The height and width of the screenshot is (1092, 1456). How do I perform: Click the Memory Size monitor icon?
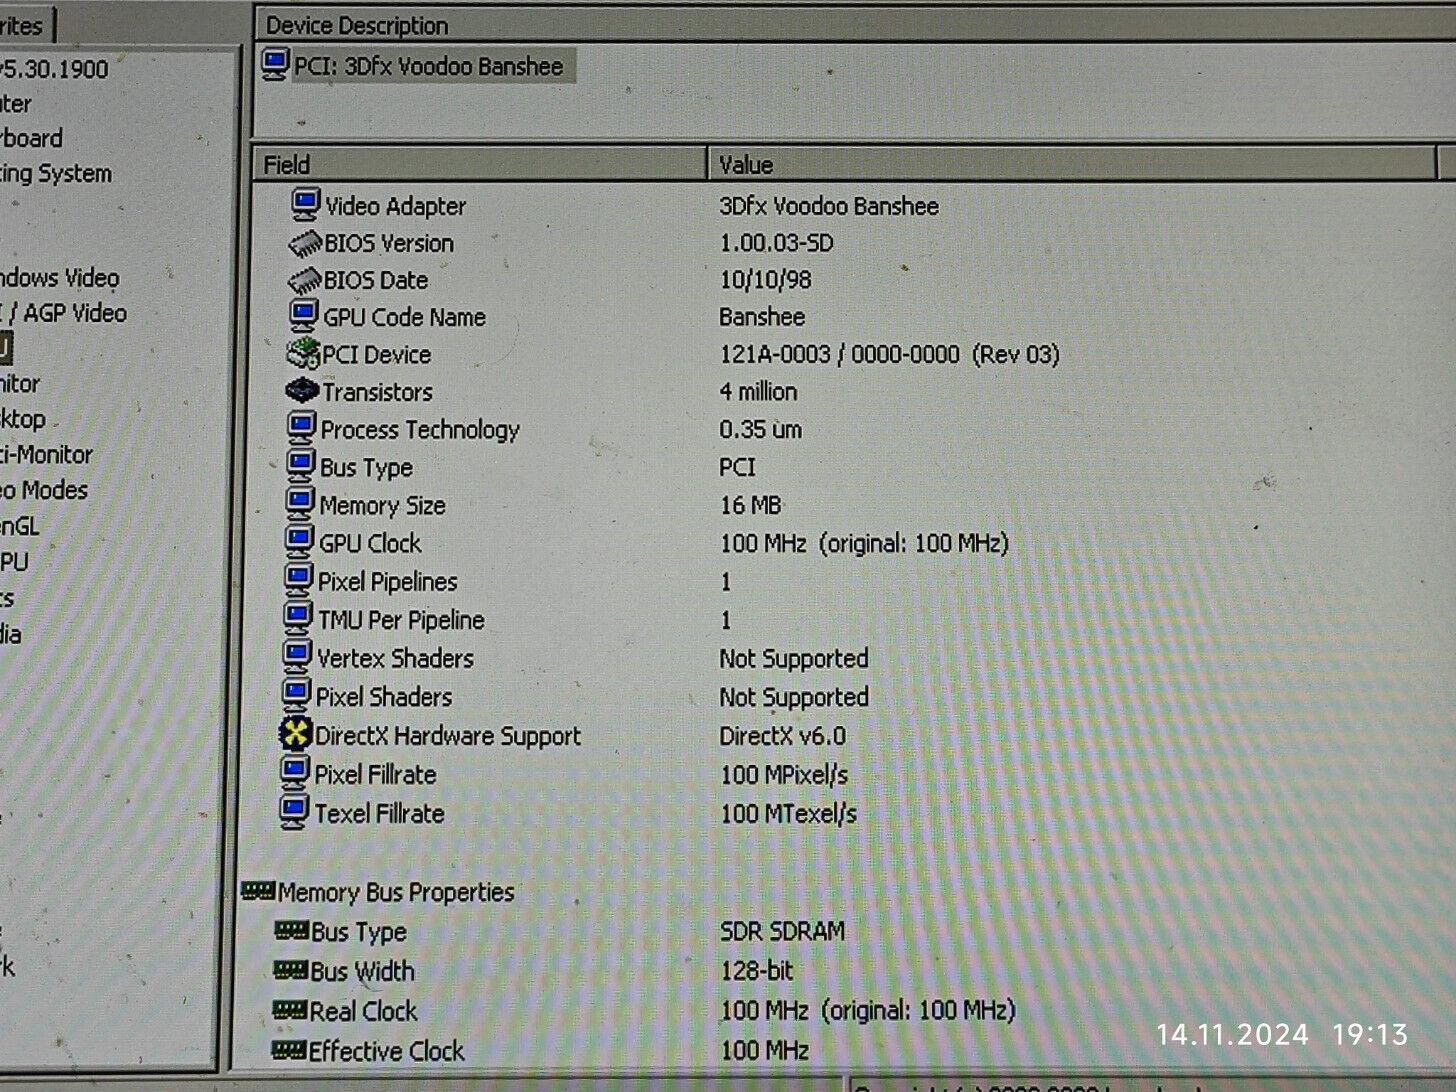click(x=300, y=504)
